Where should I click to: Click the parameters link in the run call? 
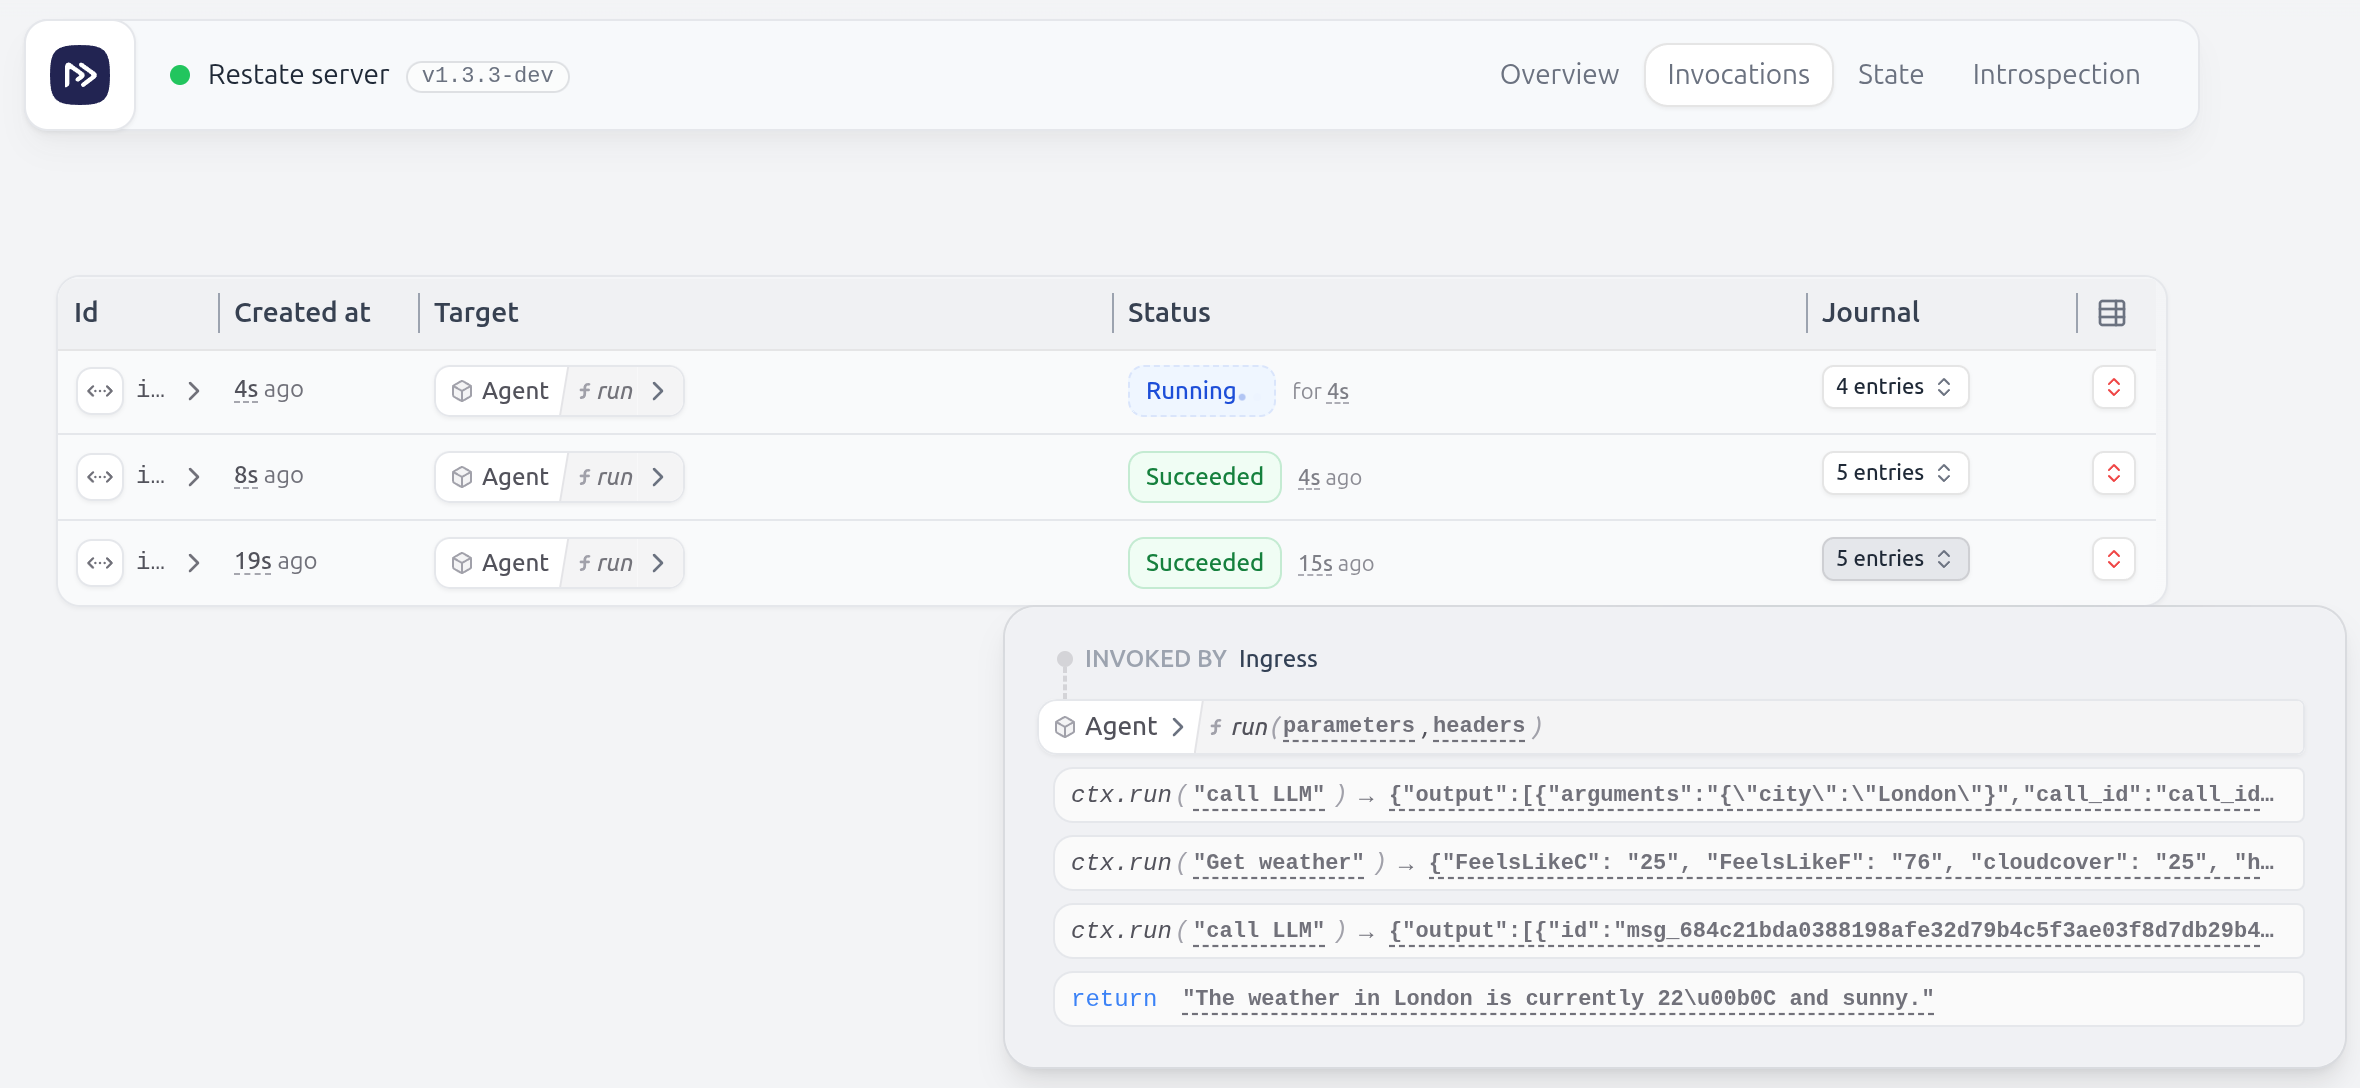pos(1347,726)
